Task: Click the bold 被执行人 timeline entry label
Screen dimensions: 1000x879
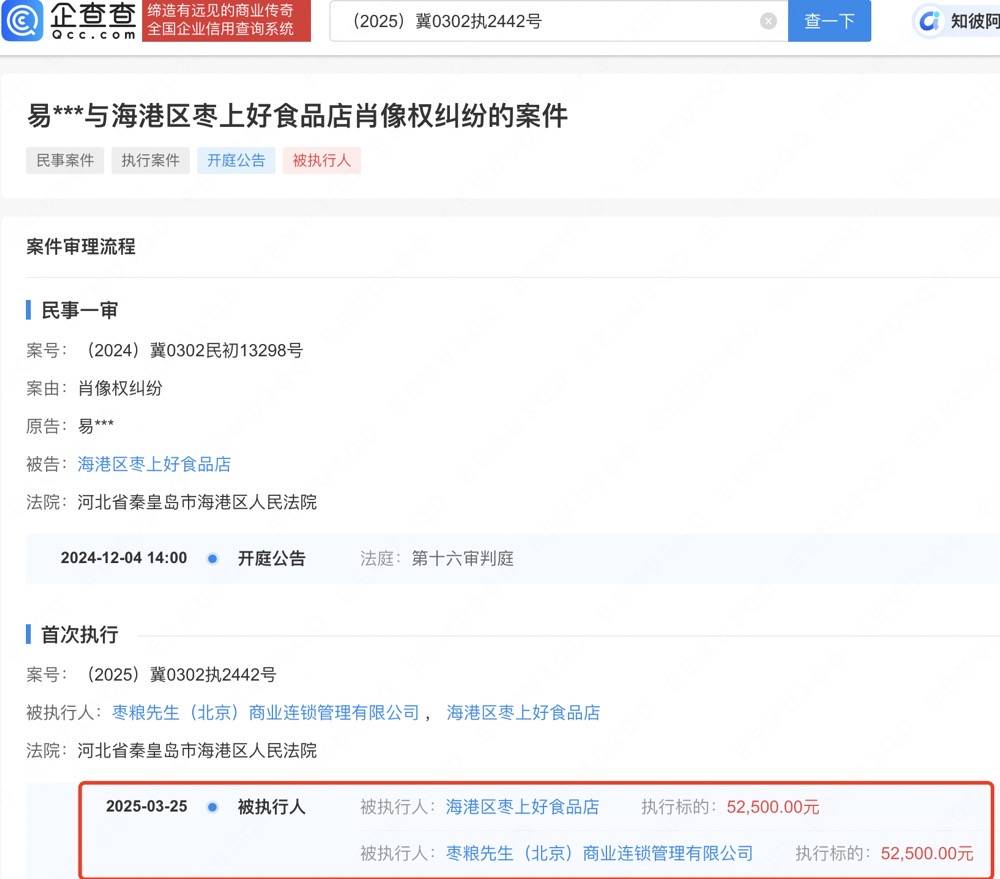Action: pos(272,807)
